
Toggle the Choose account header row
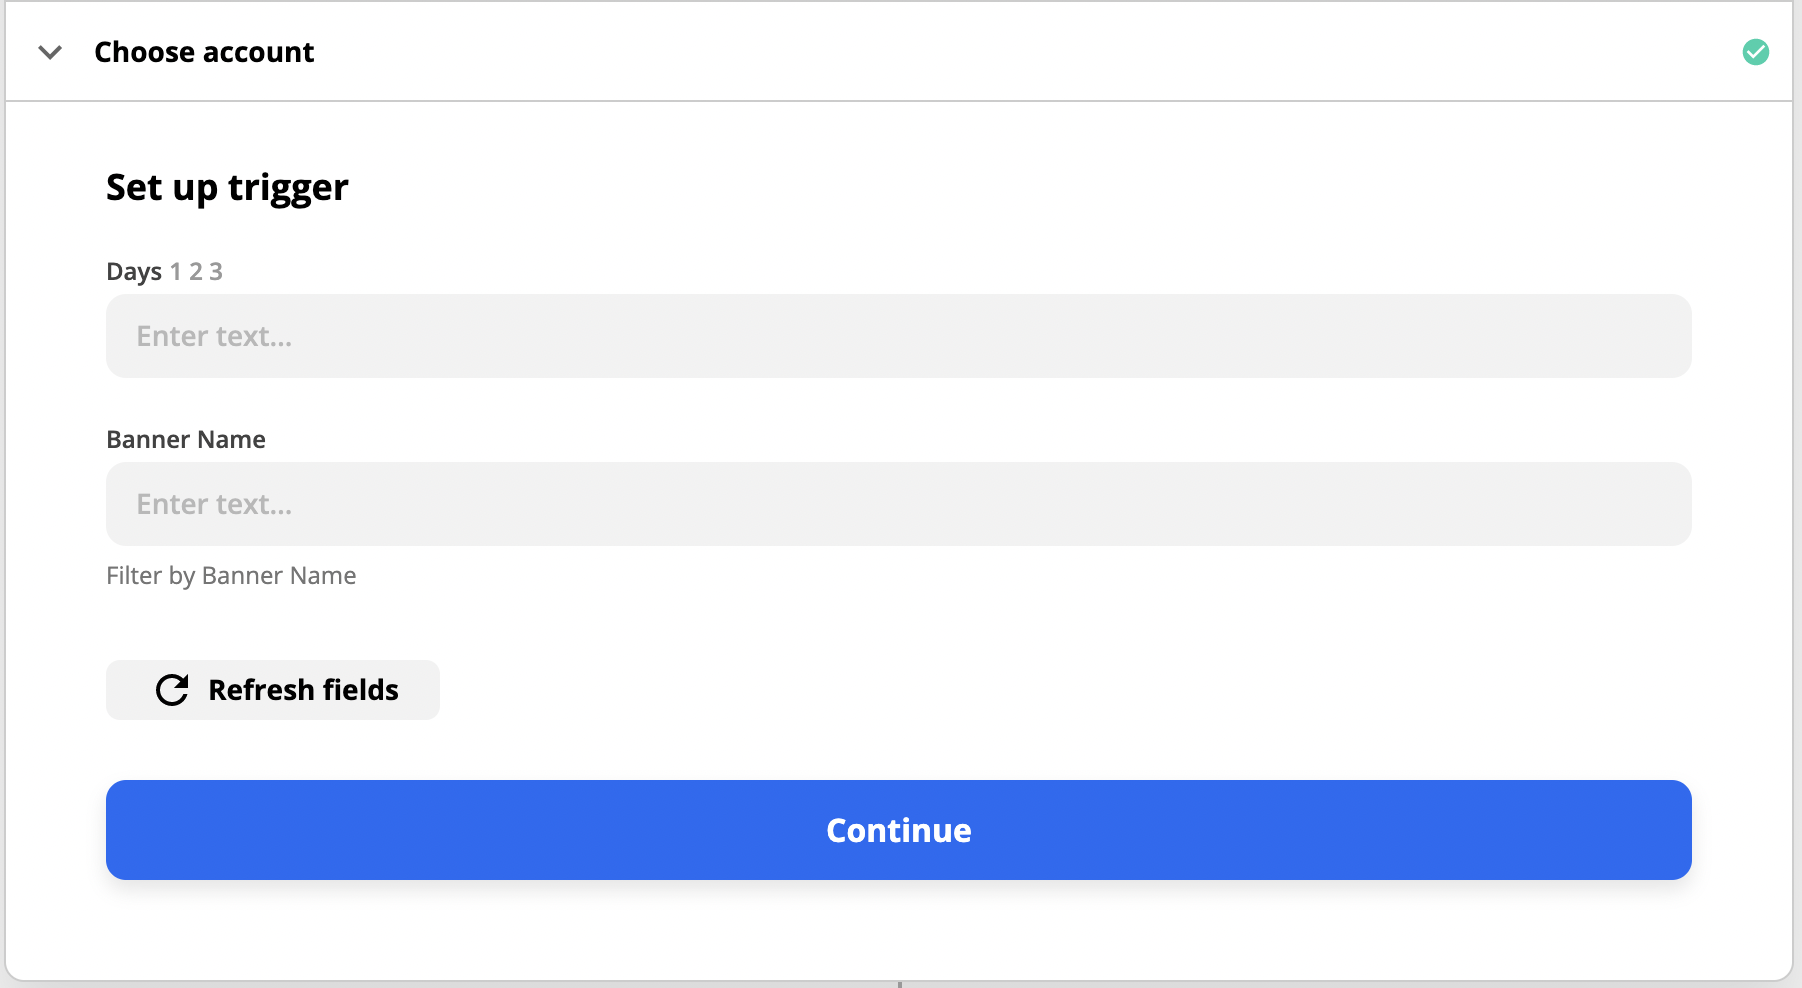click(x=898, y=52)
